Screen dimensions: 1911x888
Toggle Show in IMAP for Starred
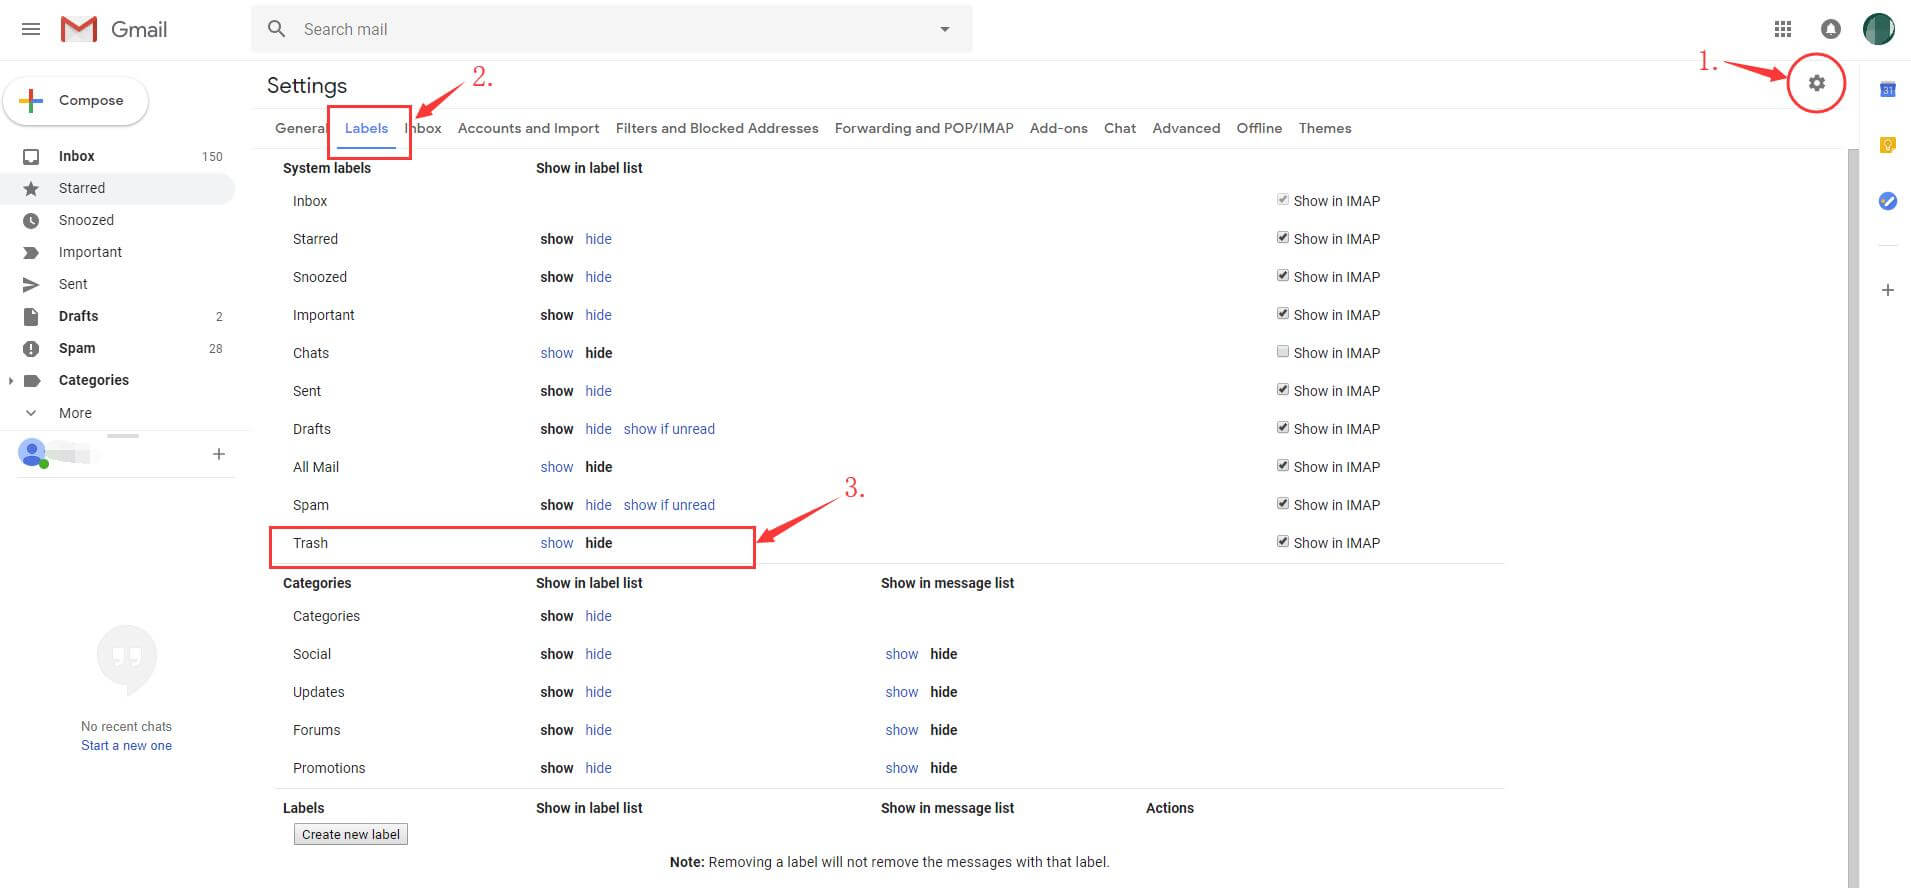[x=1282, y=238]
